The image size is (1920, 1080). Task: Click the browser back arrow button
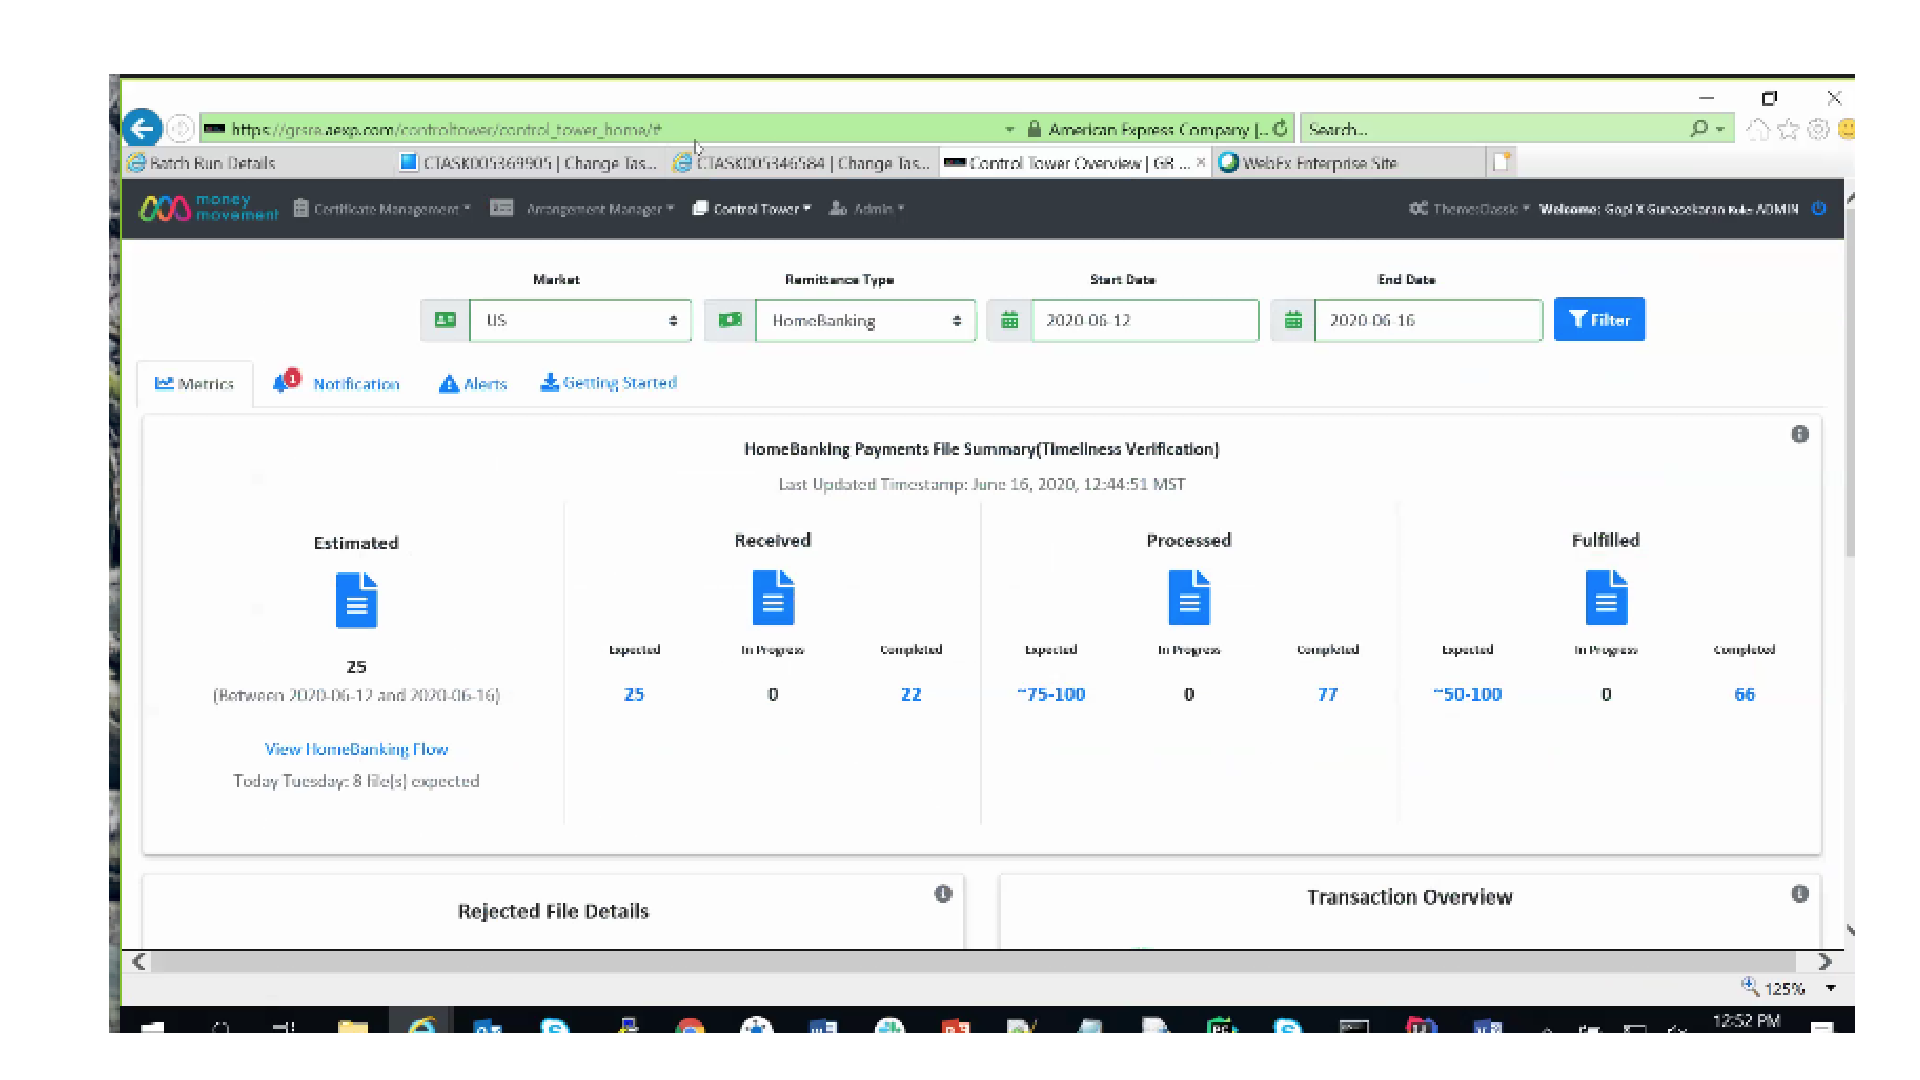[142, 128]
